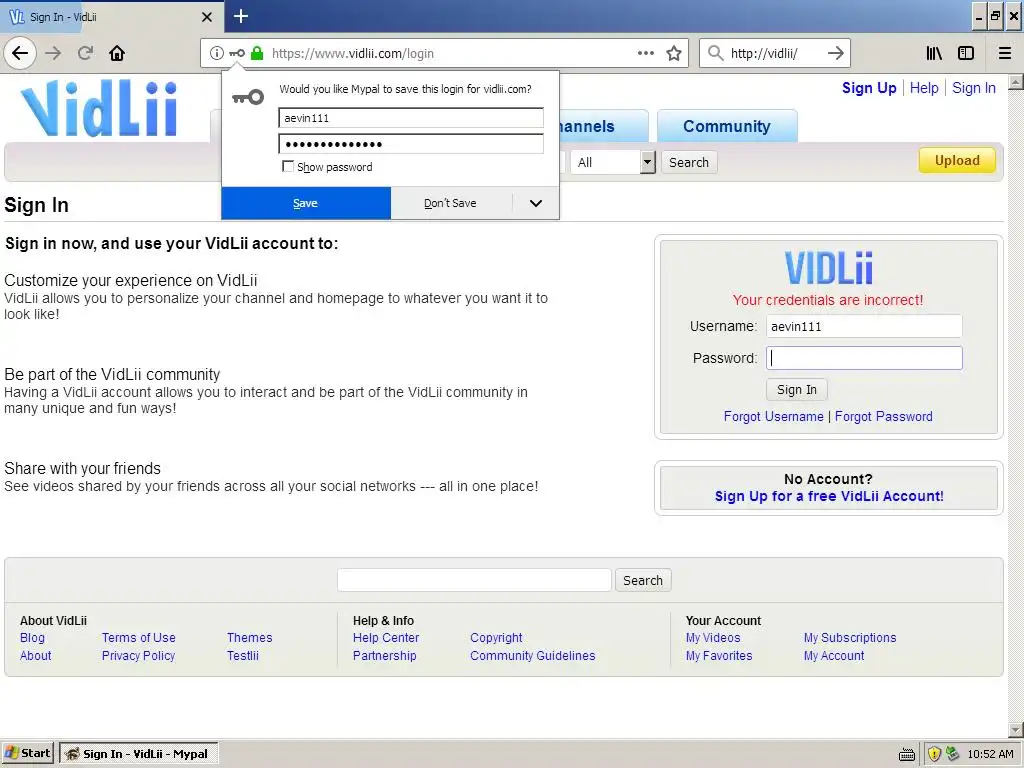Click the search go arrow
This screenshot has width=1024, height=768.
[835, 53]
